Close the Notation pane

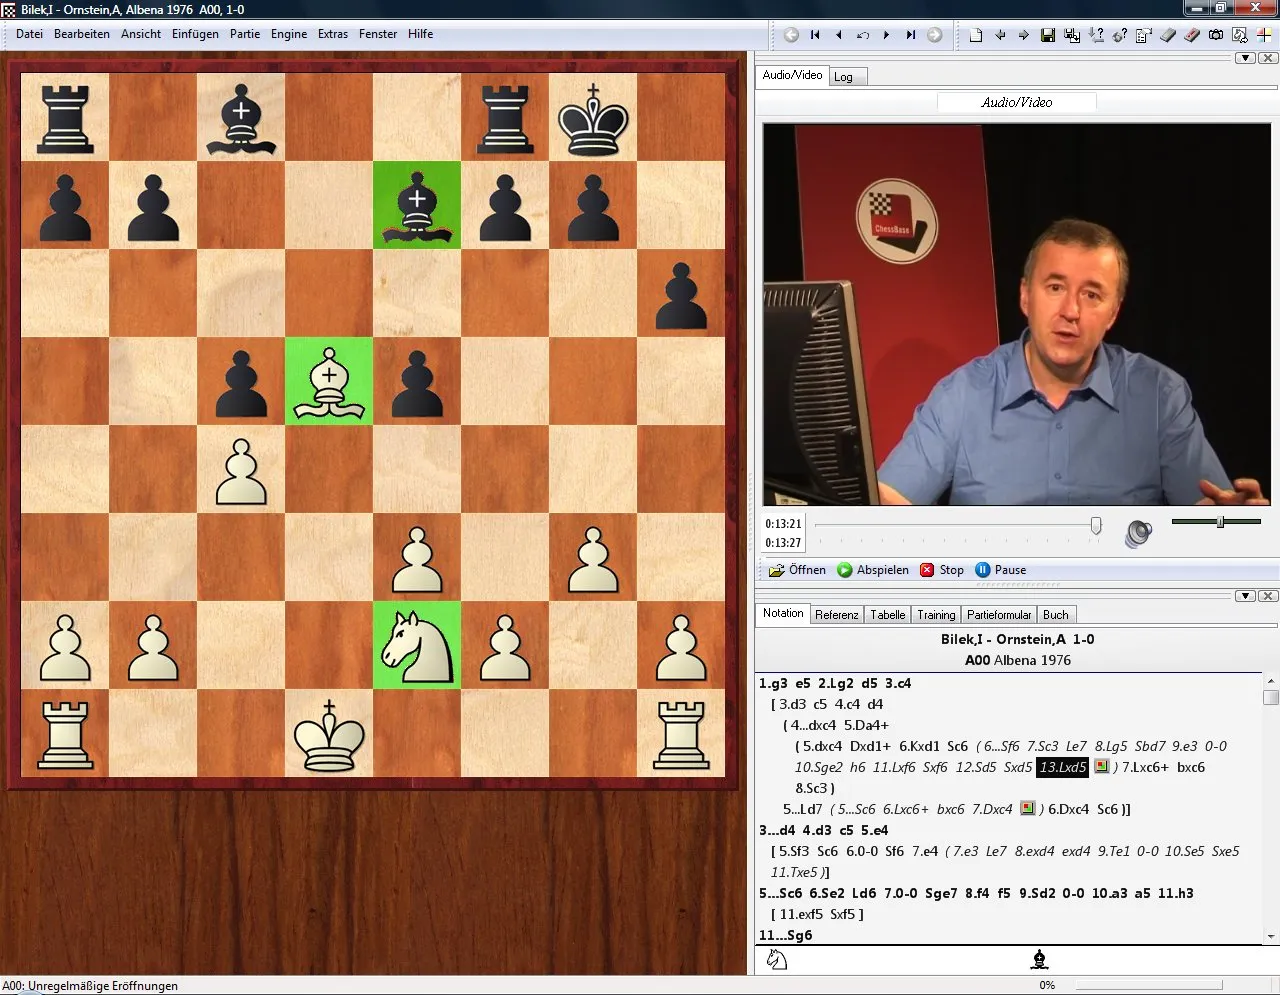coord(1267,596)
